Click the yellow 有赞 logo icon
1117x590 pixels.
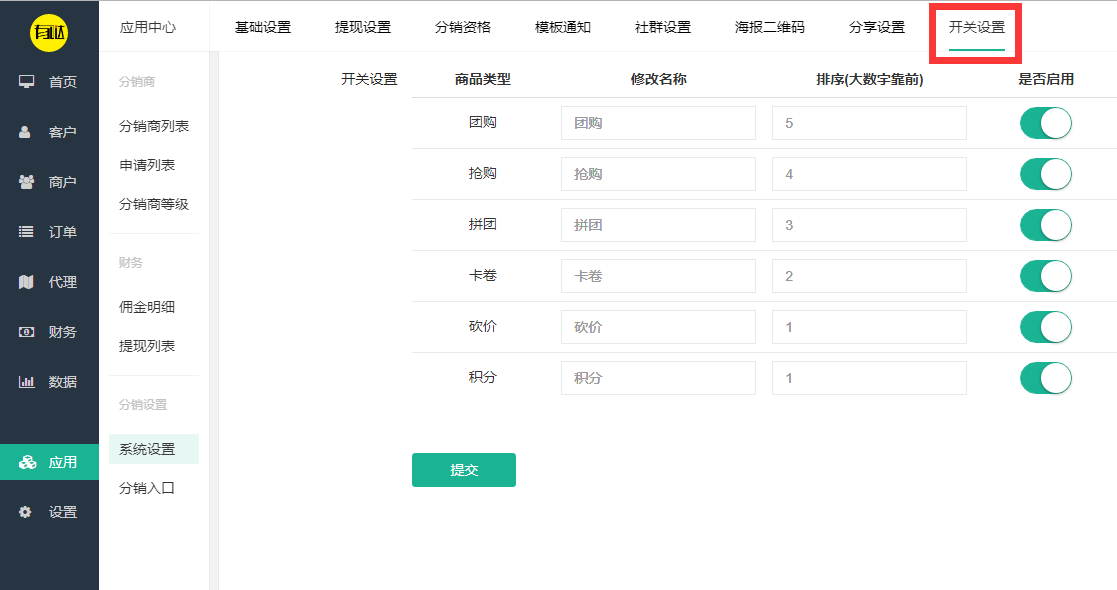pos(49,32)
